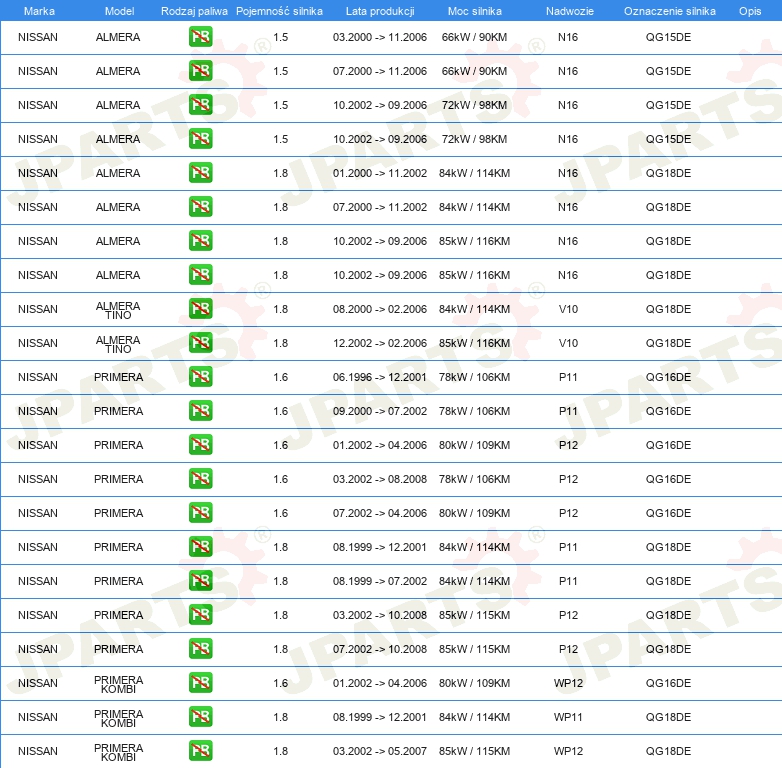This screenshot has height=768, width=782.
Task: Click fuel icon in Primera P11 08.1999 -> 12.2001 row
Action: click(x=200, y=547)
